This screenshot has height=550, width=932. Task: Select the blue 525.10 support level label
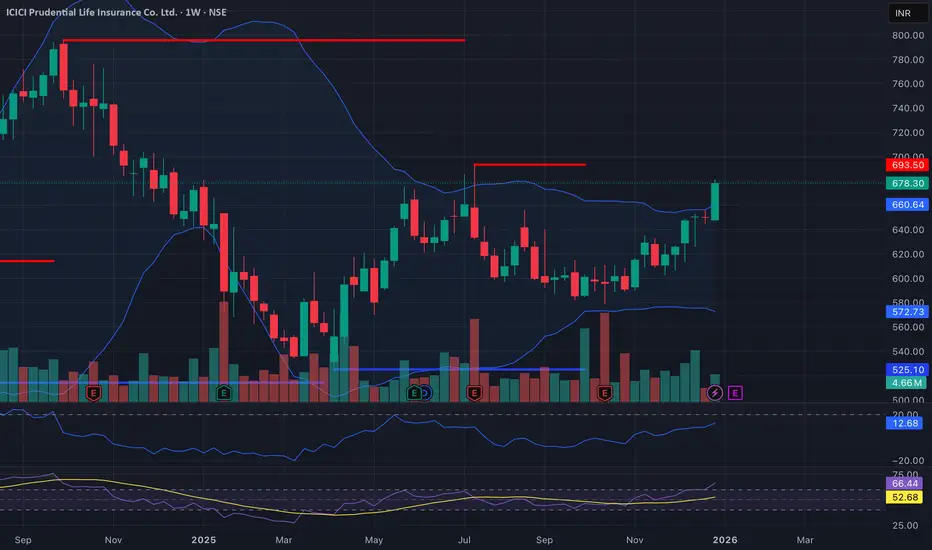pyautogui.click(x=907, y=370)
